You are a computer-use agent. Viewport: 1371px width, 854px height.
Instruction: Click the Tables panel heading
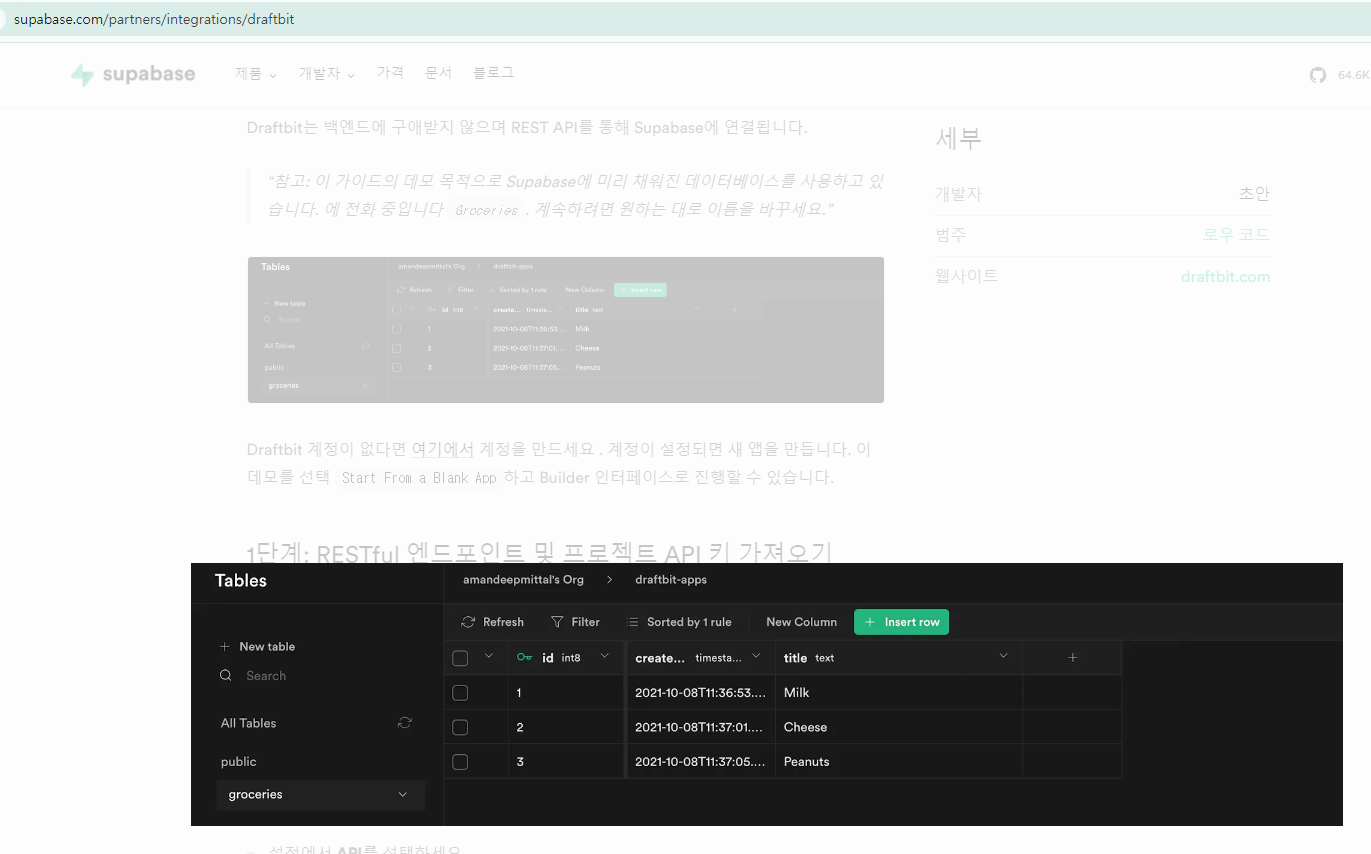(x=241, y=581)
